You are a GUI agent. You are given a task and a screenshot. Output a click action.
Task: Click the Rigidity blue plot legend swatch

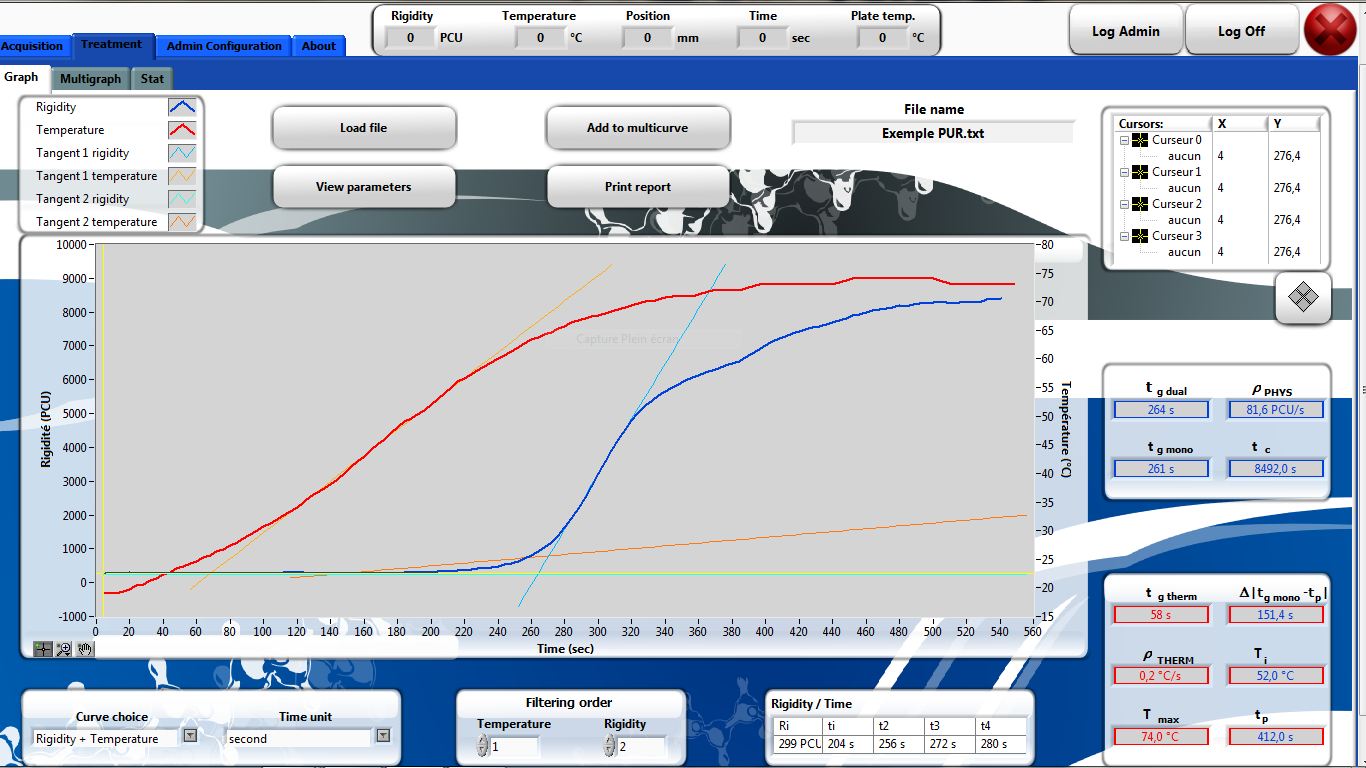(182, 107)
